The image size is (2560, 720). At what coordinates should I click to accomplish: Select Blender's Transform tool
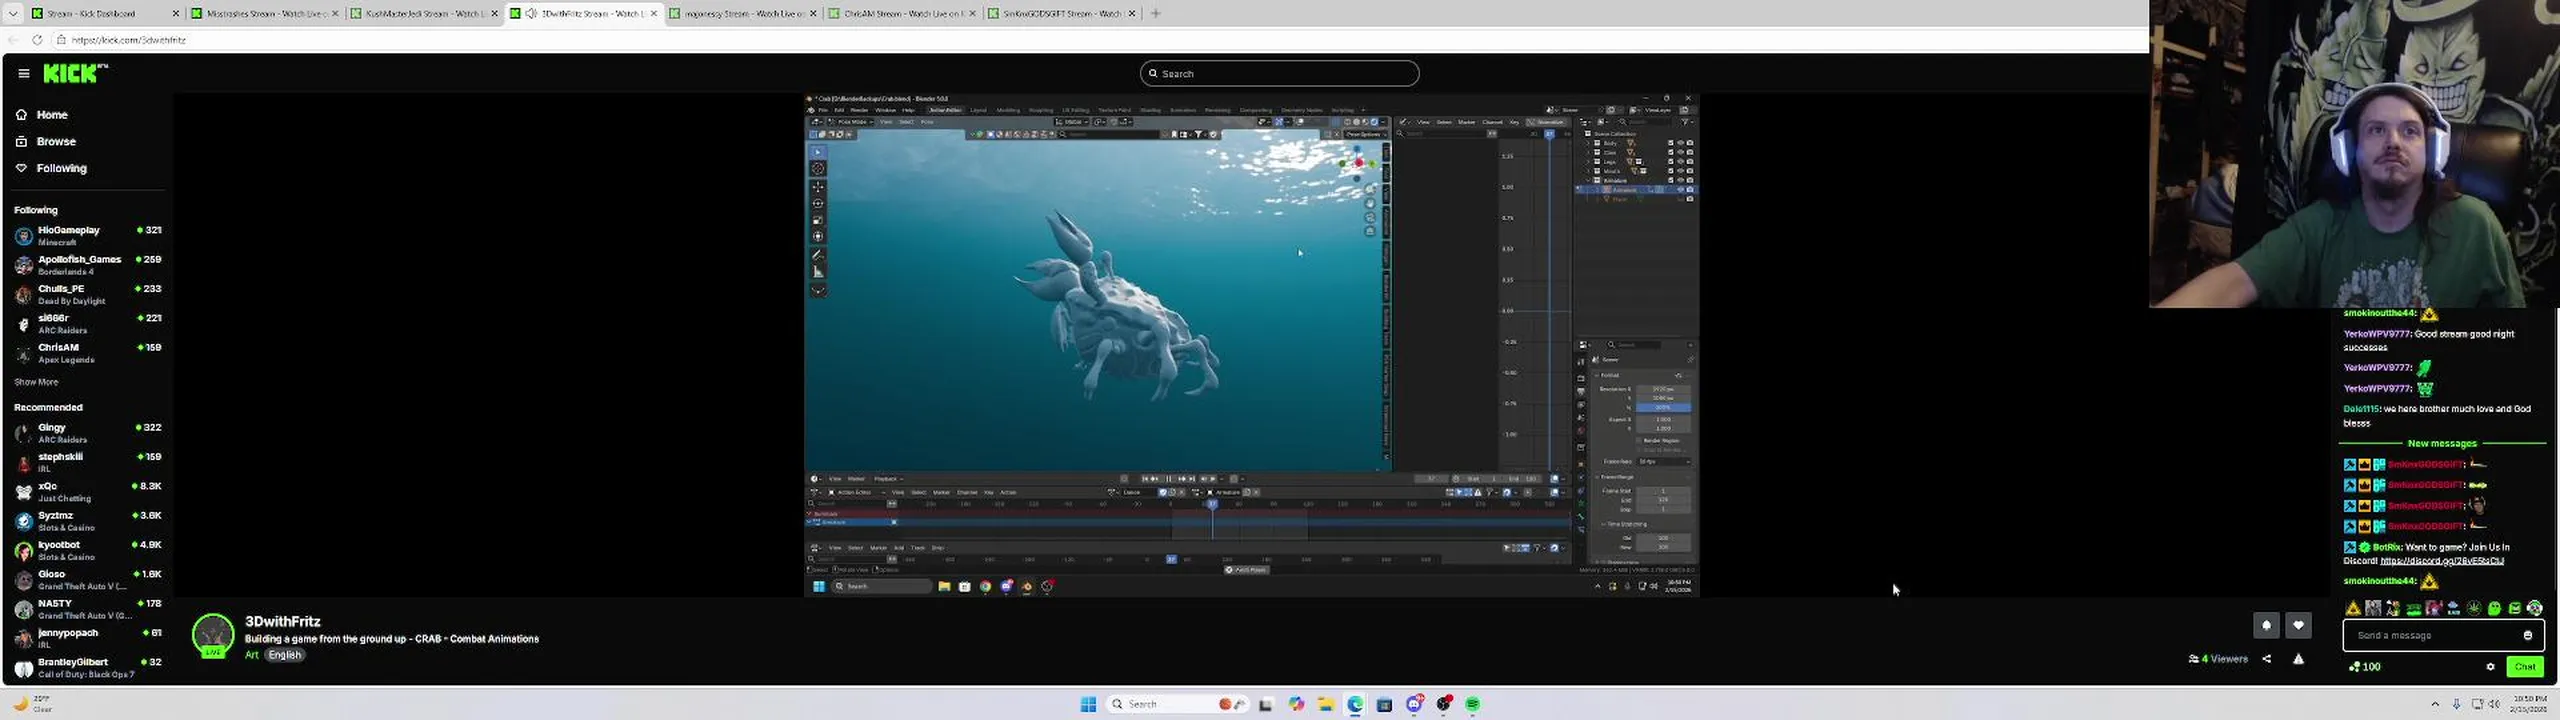(x=818, y=236)
